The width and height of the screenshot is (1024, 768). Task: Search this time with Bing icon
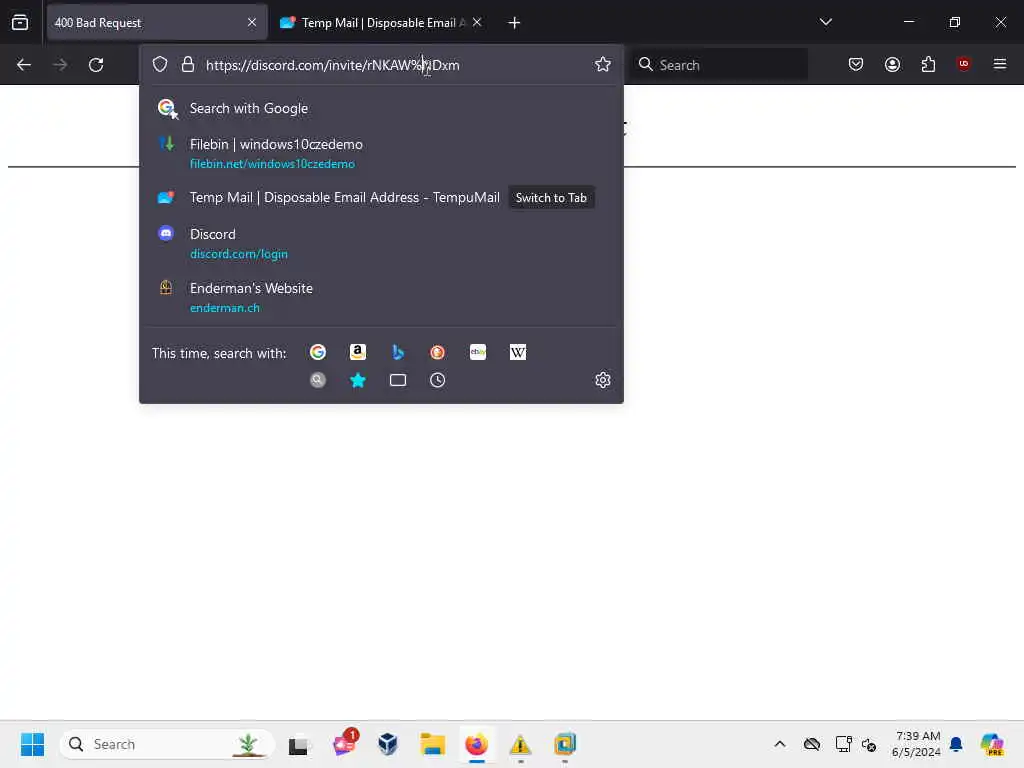point(398,352)
